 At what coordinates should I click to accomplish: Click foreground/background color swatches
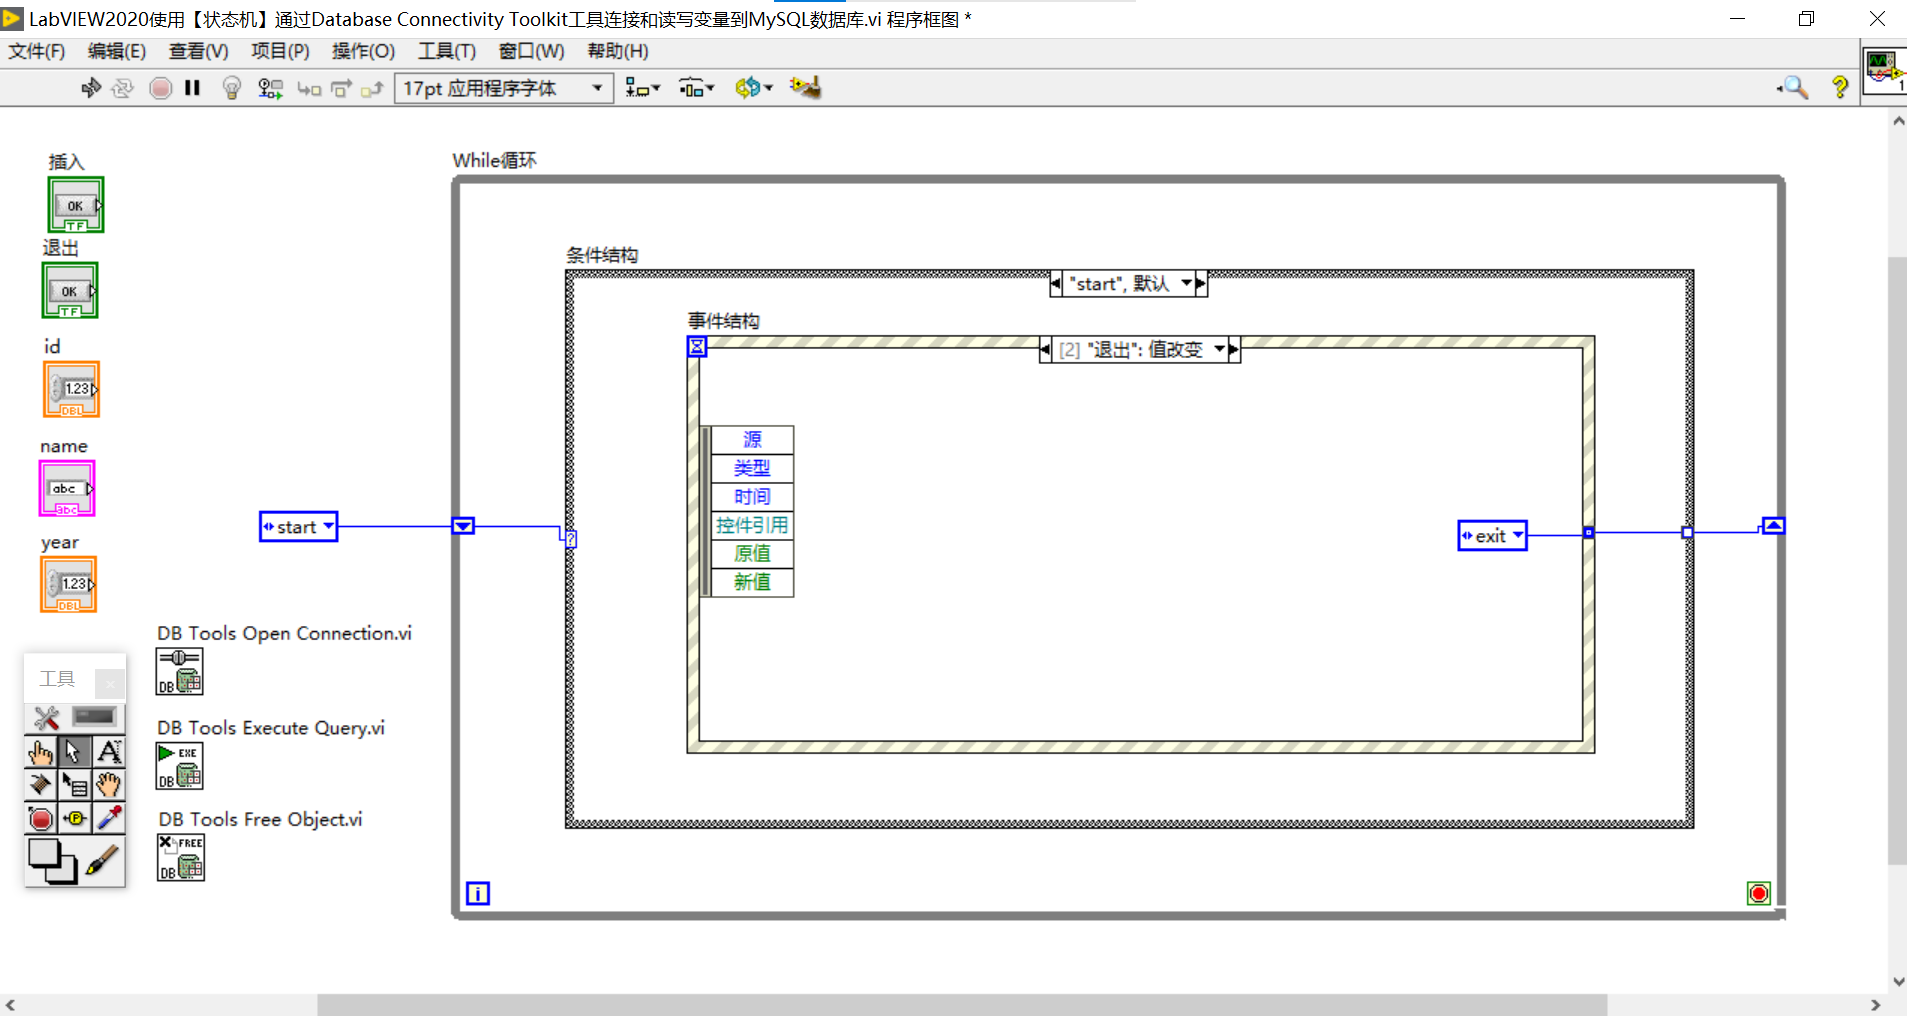[52, 861]
